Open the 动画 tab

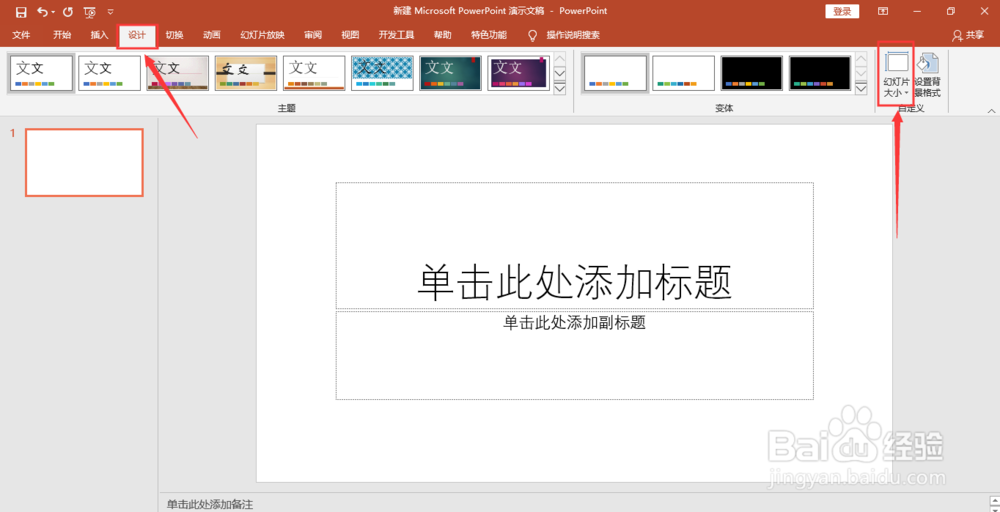tap(212, 35)
